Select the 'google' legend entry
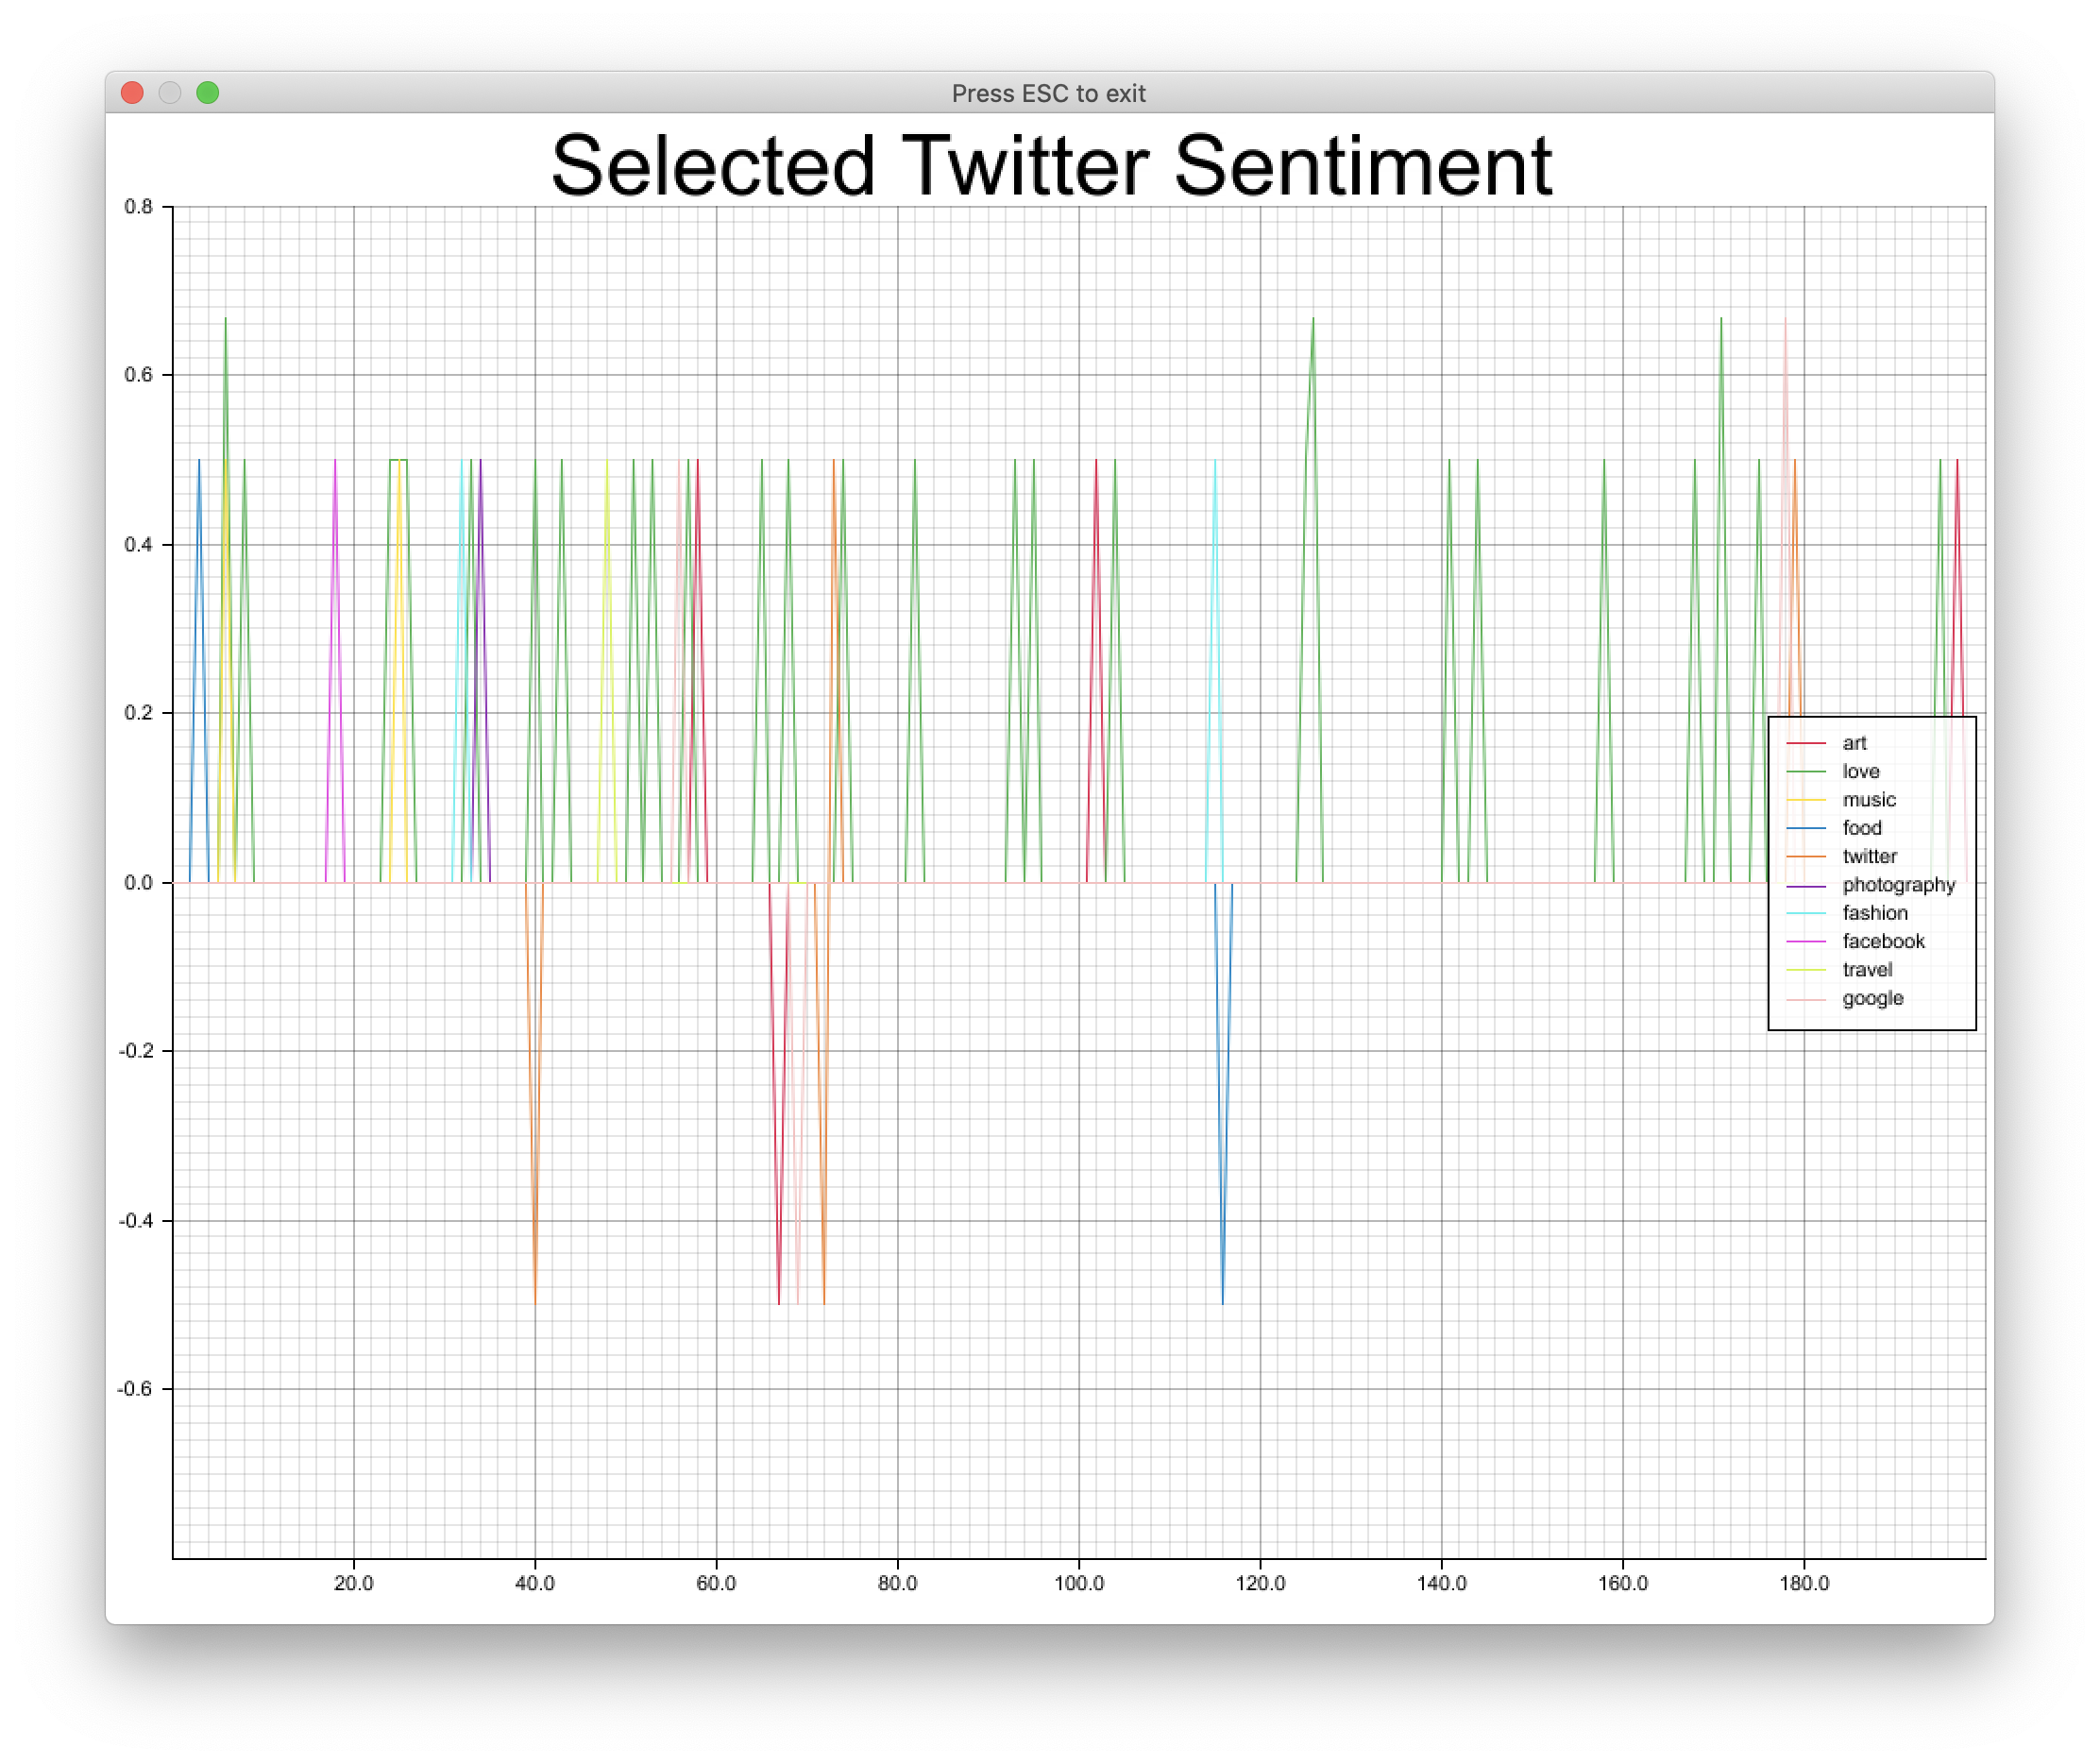Image resolution: width=2100 pixels, height=1764 pixels. point(1872,999)
